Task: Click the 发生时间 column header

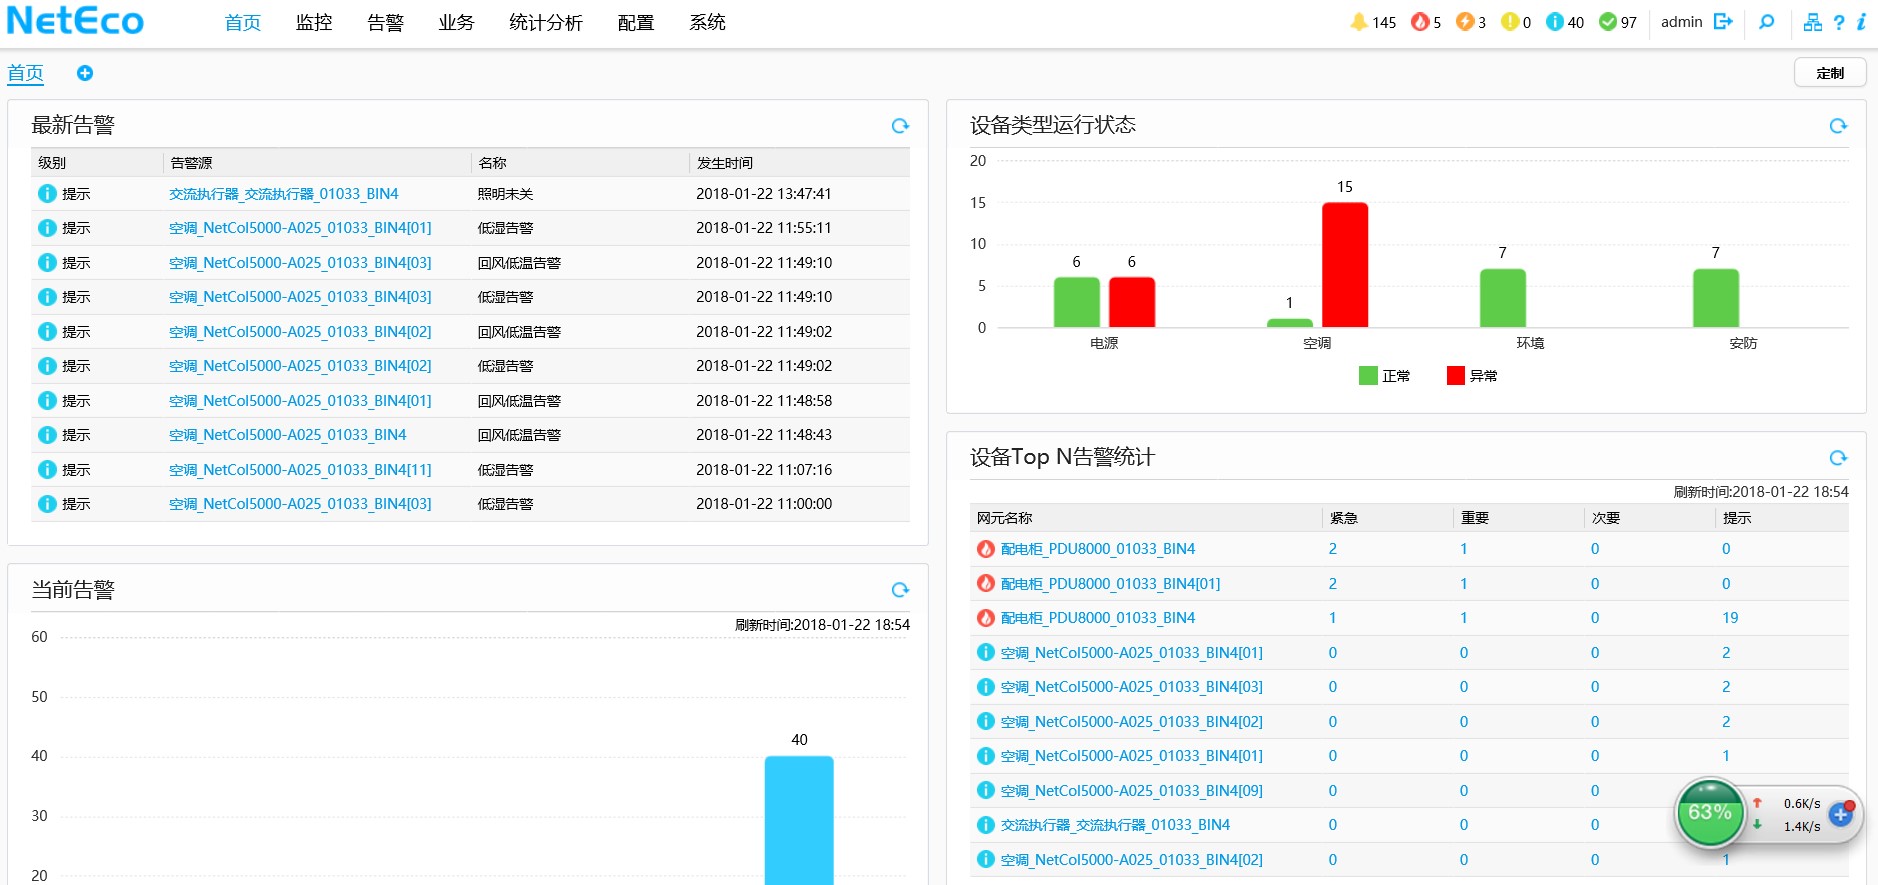Action: [x=725, y=163]
